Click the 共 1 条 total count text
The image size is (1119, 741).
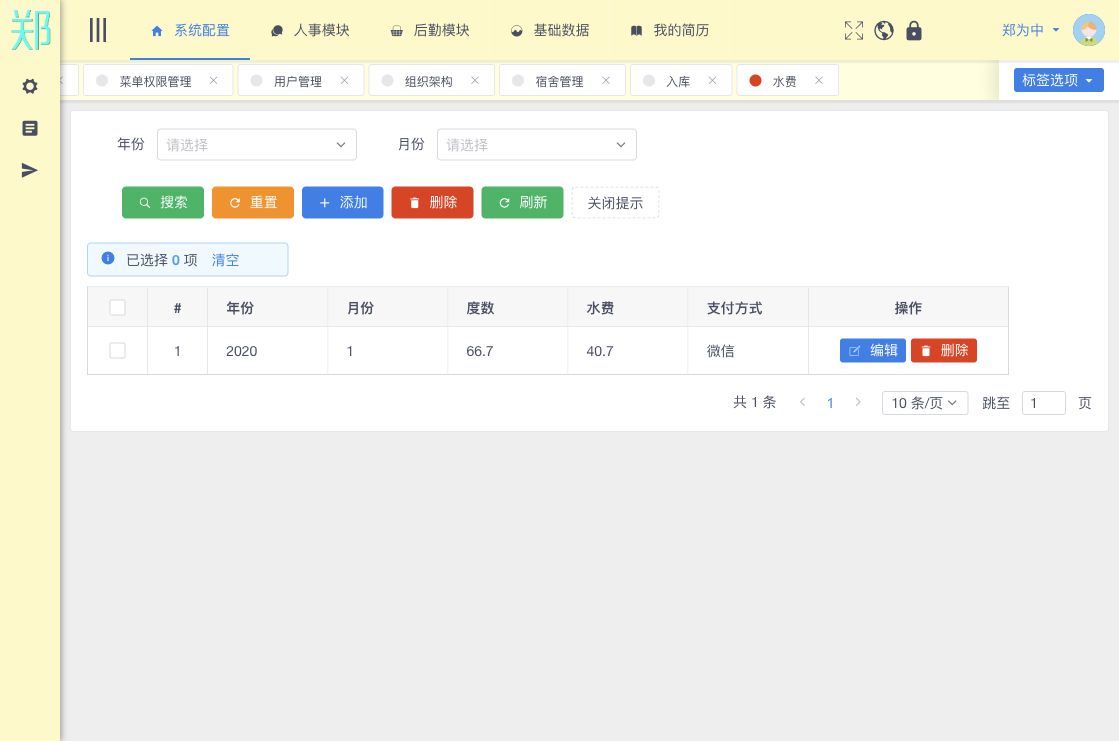[754, 402]
